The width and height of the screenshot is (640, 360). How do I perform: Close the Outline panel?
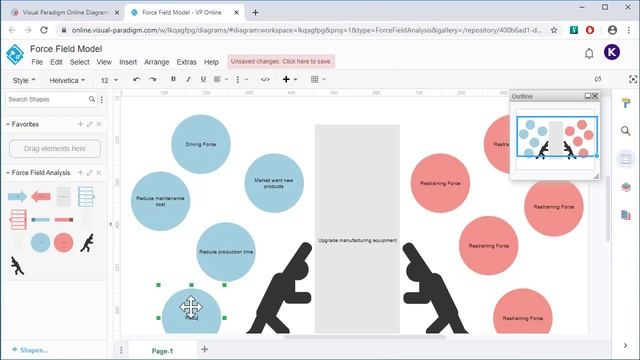(x=595, y=96)
